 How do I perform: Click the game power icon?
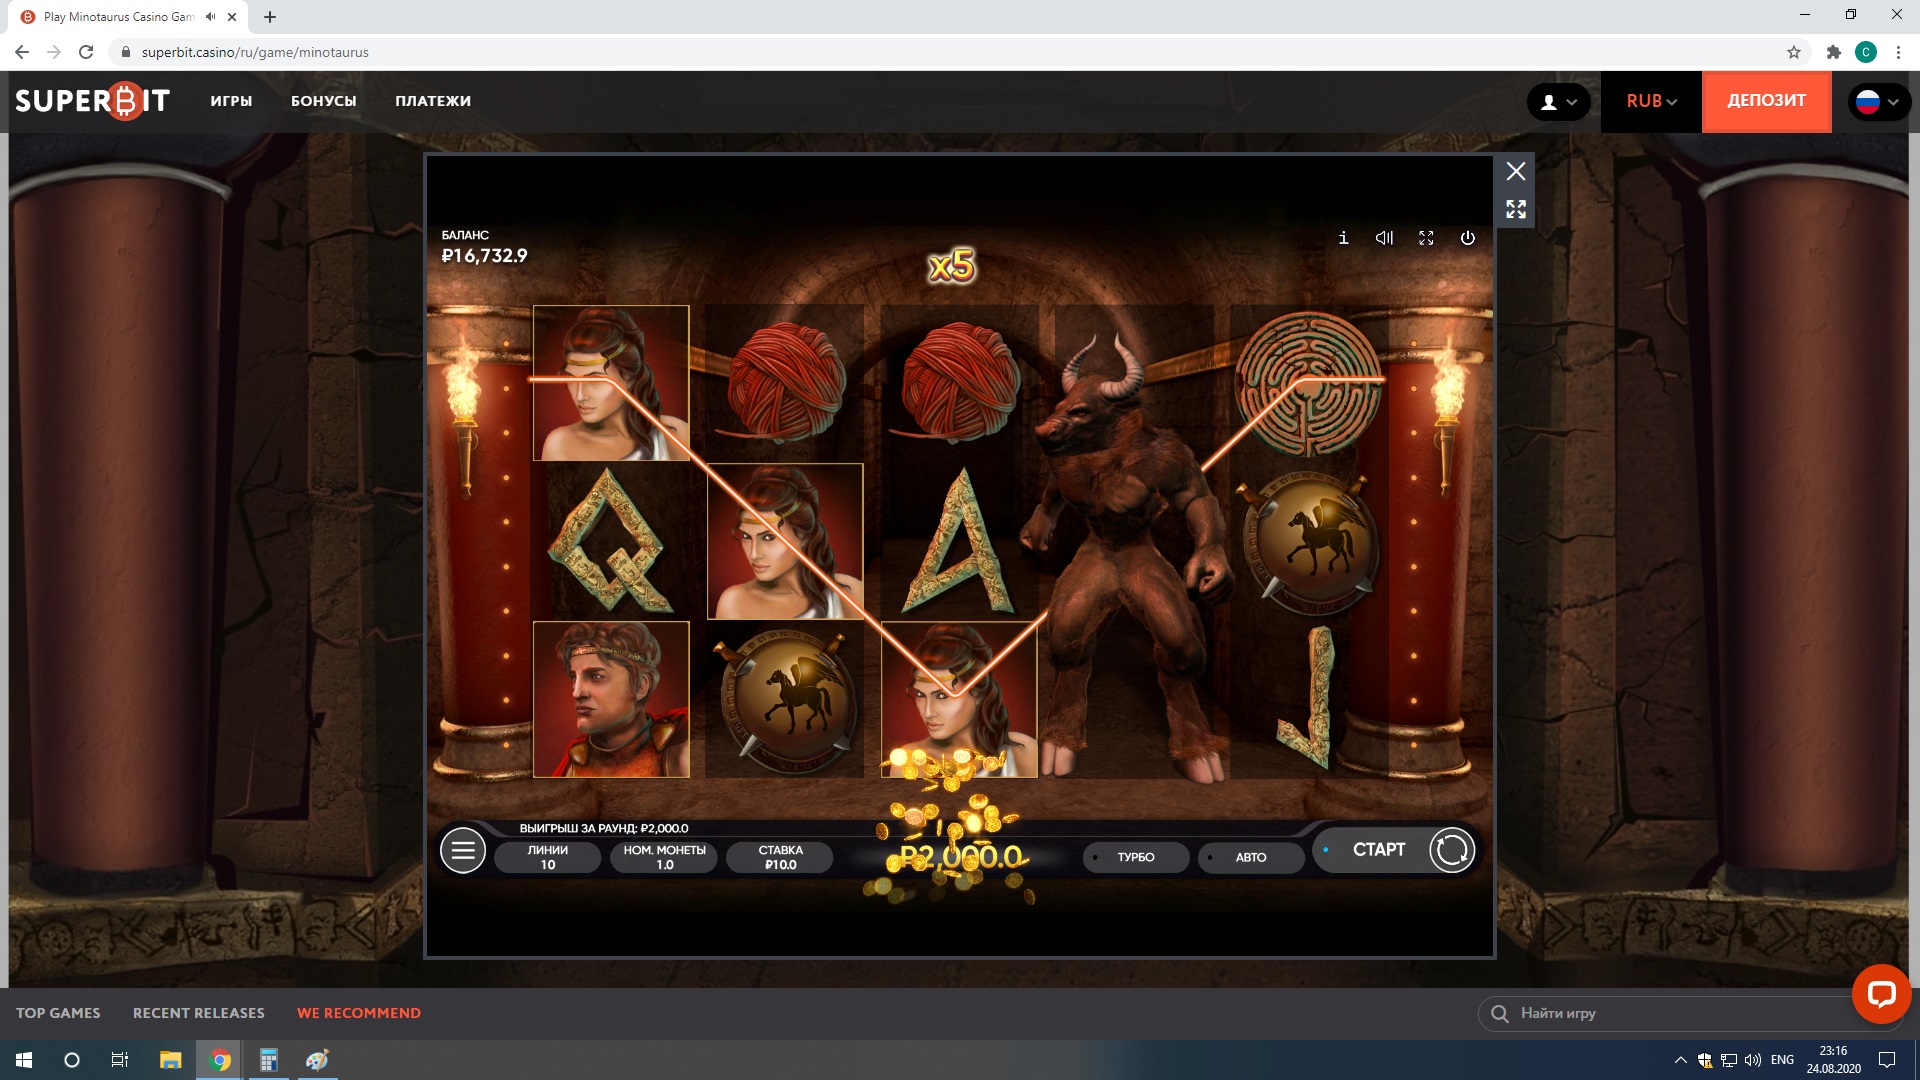tap(1467, 238)
